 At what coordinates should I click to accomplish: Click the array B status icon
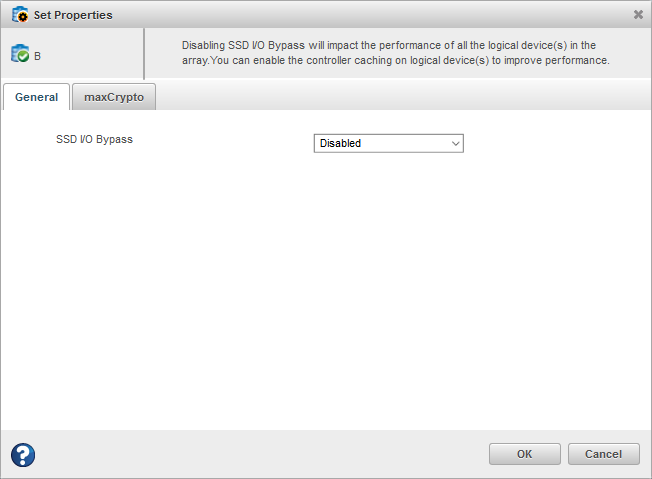coord(20,55)
